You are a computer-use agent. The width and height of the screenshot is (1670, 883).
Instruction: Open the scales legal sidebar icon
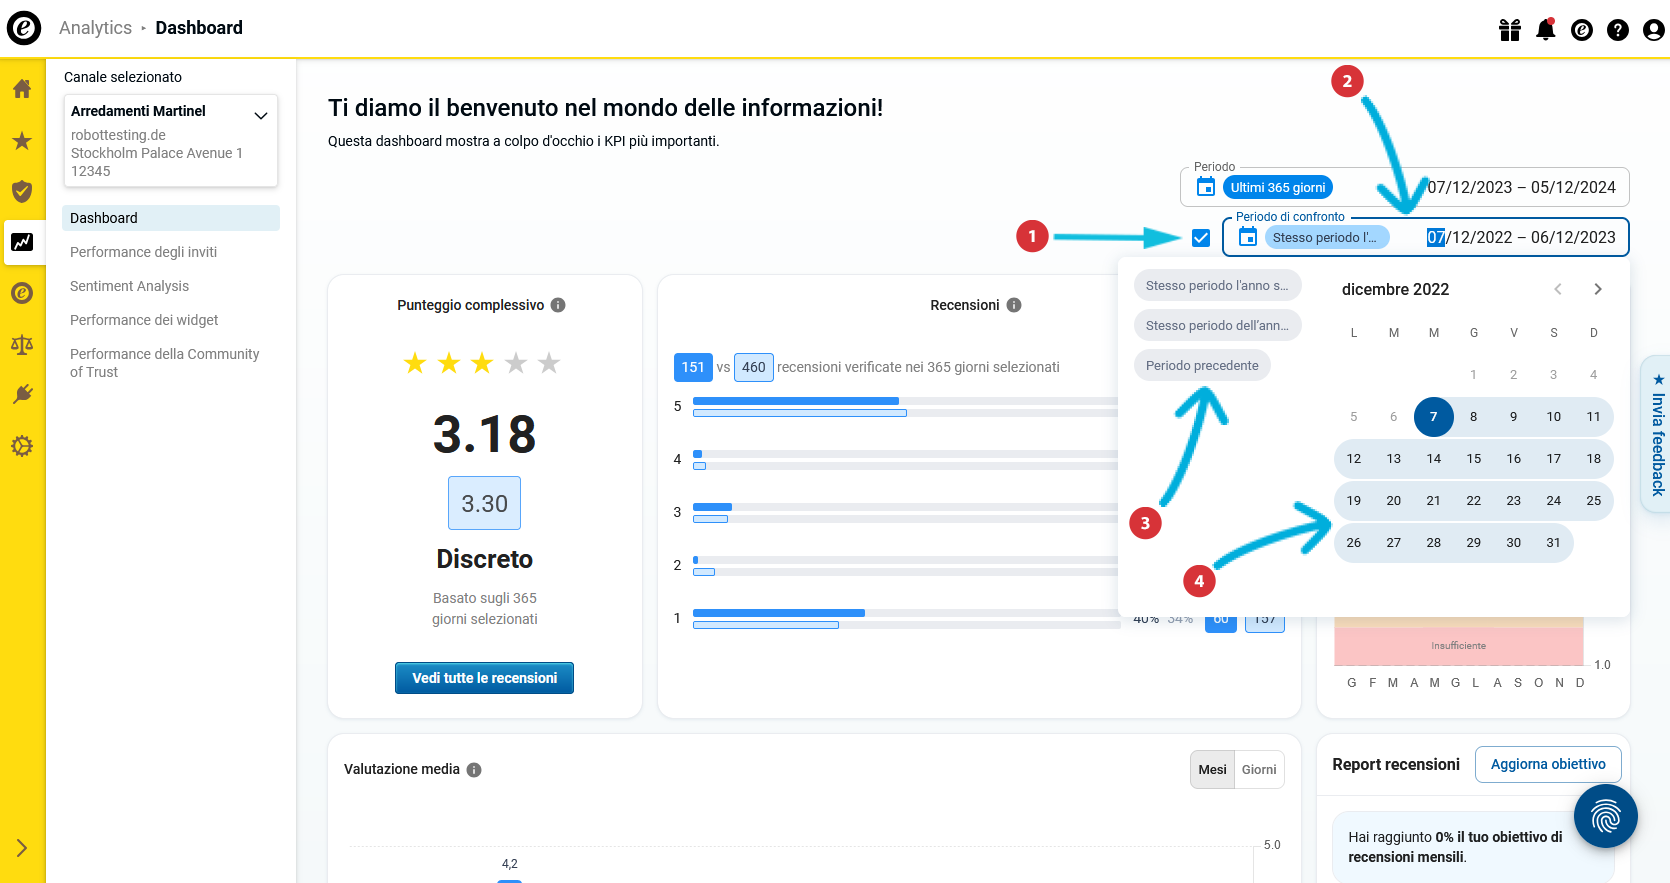click(22, 345)
